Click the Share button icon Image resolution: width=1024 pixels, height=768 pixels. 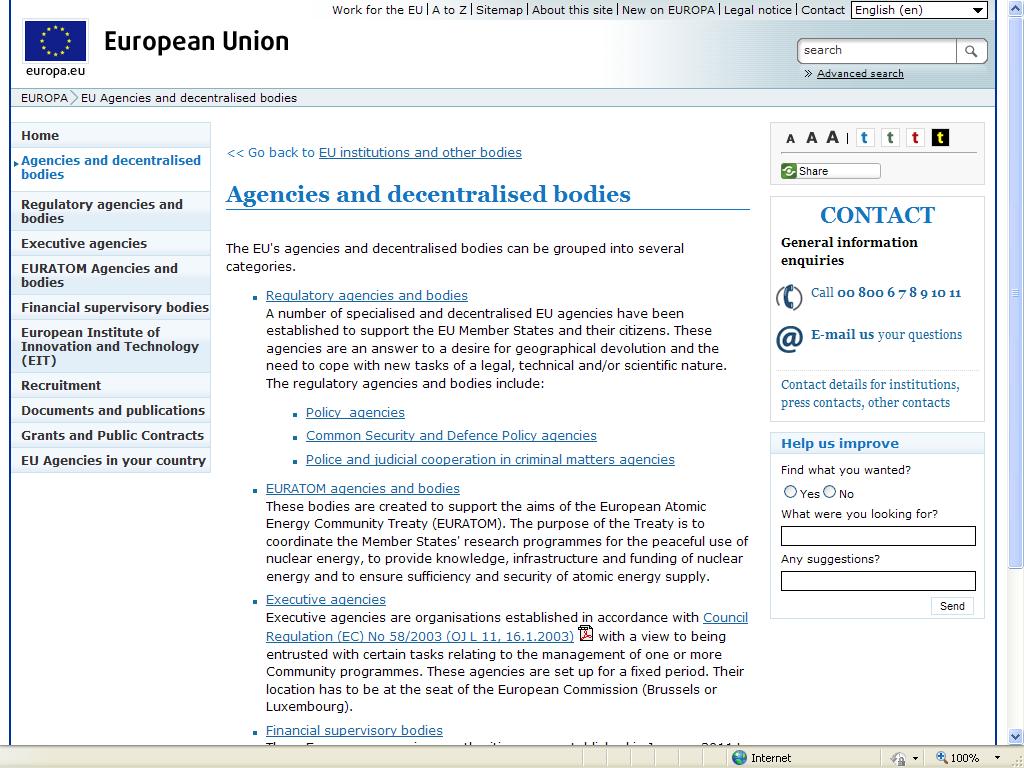(x=790, y=171)
